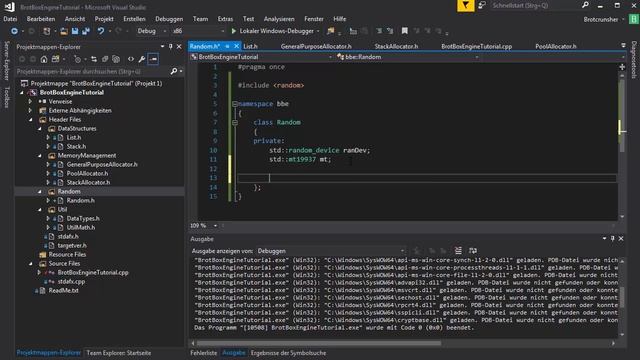640x360 pixels.
Task: Open the 109 % zoom level dropdown
Action: (x=203, y=225)
